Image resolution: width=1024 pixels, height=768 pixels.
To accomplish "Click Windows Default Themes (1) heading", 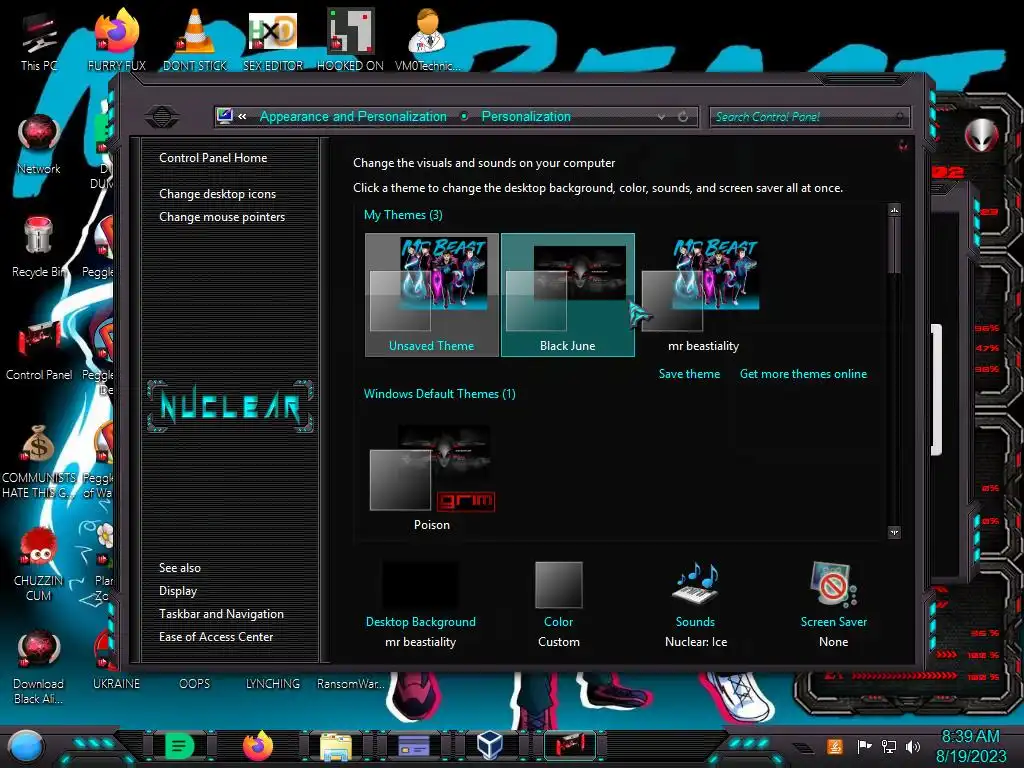I will pos(440,394).
